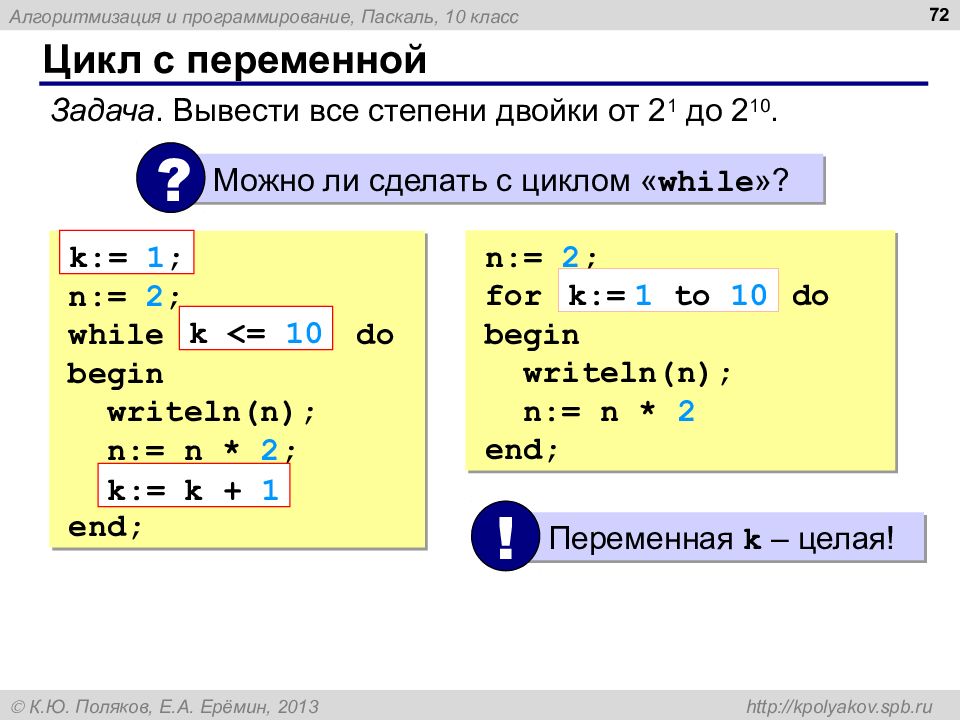Click the note 'Переменная k – целая!'
The height and width of the screenshot is (720, 960).
[721, 538]
